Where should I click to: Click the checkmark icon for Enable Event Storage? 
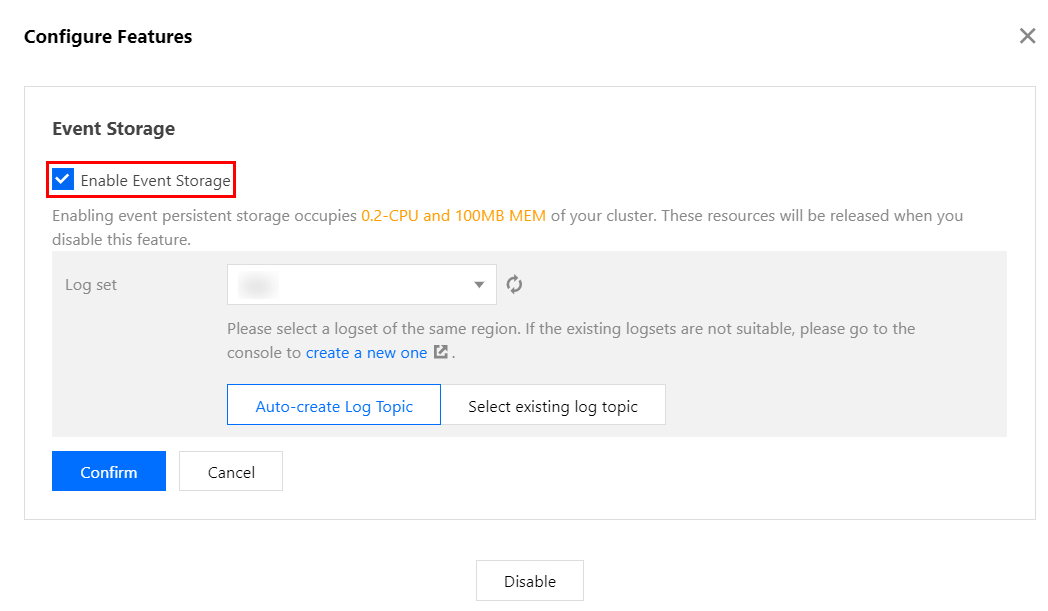(x=63, y=180)
